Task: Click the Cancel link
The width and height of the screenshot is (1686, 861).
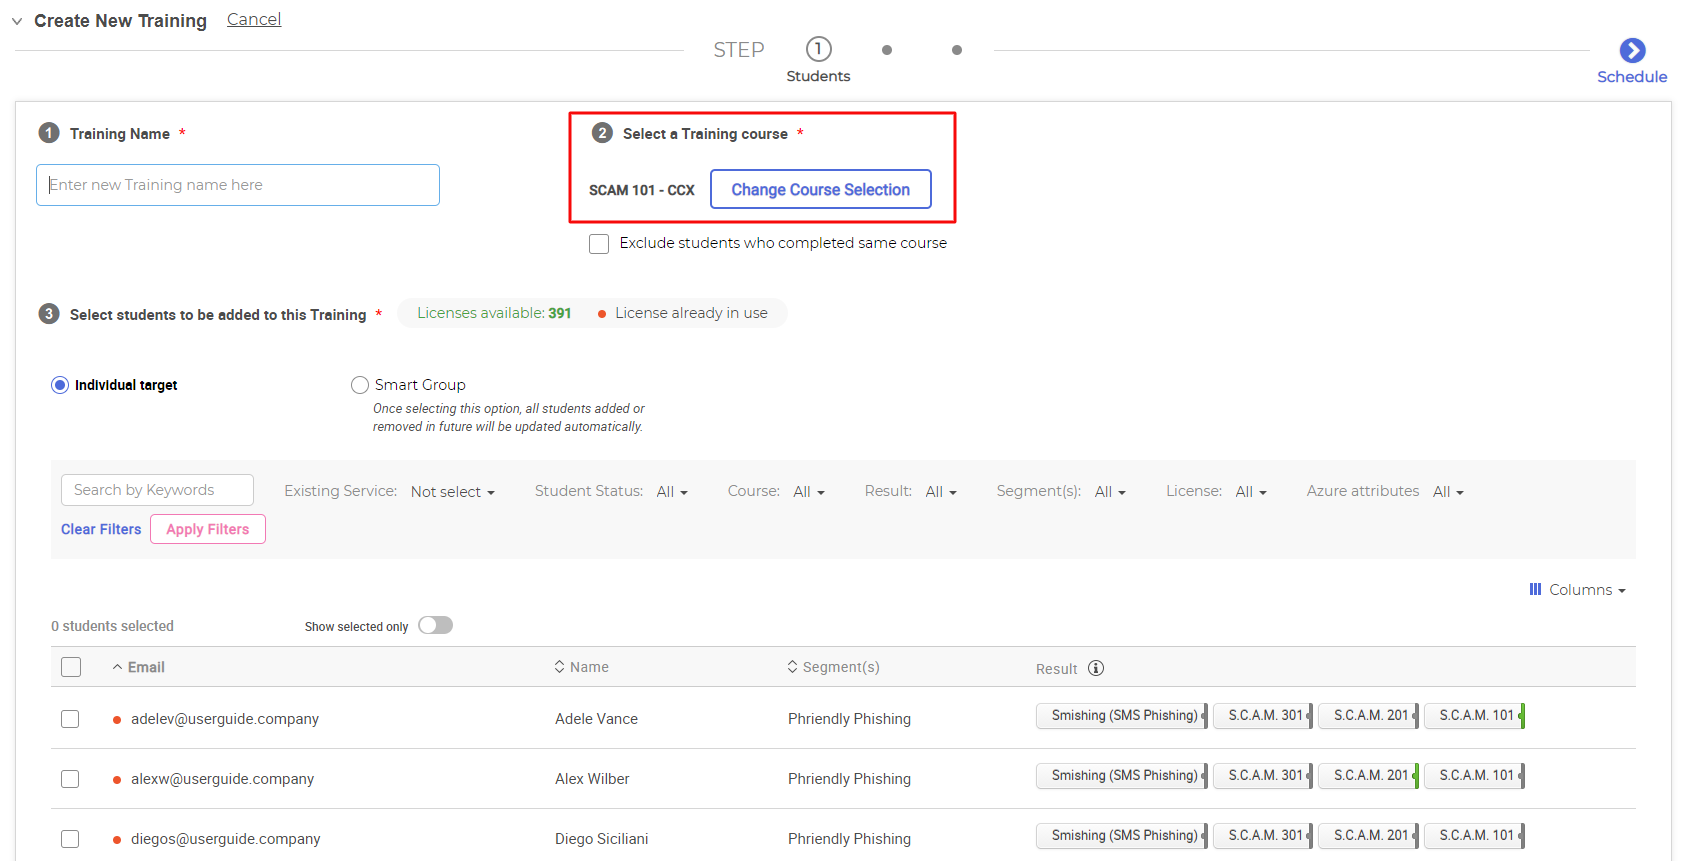Action: 254,19
